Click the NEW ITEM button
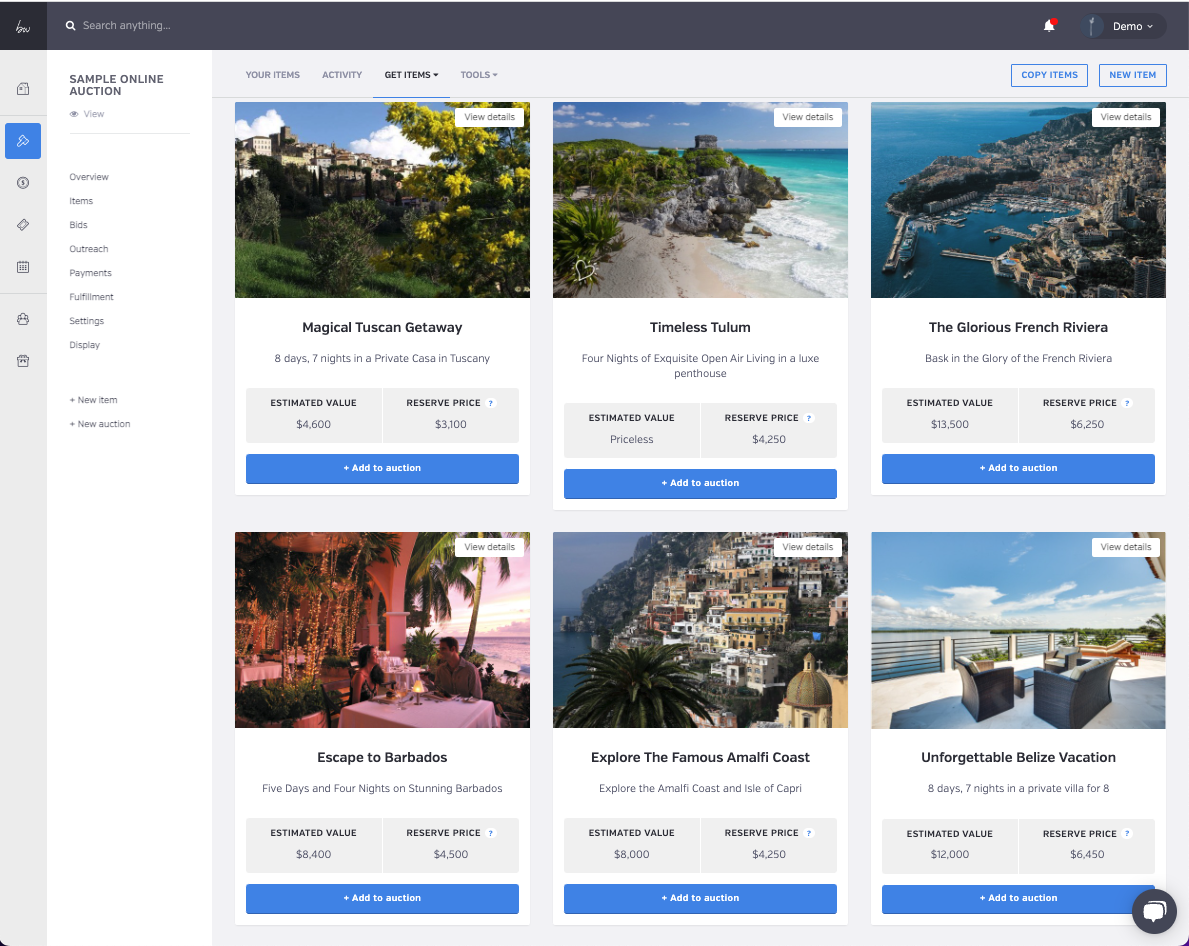The height and width of the screenshot is (946, 1189). click(x=1132, y=75)
